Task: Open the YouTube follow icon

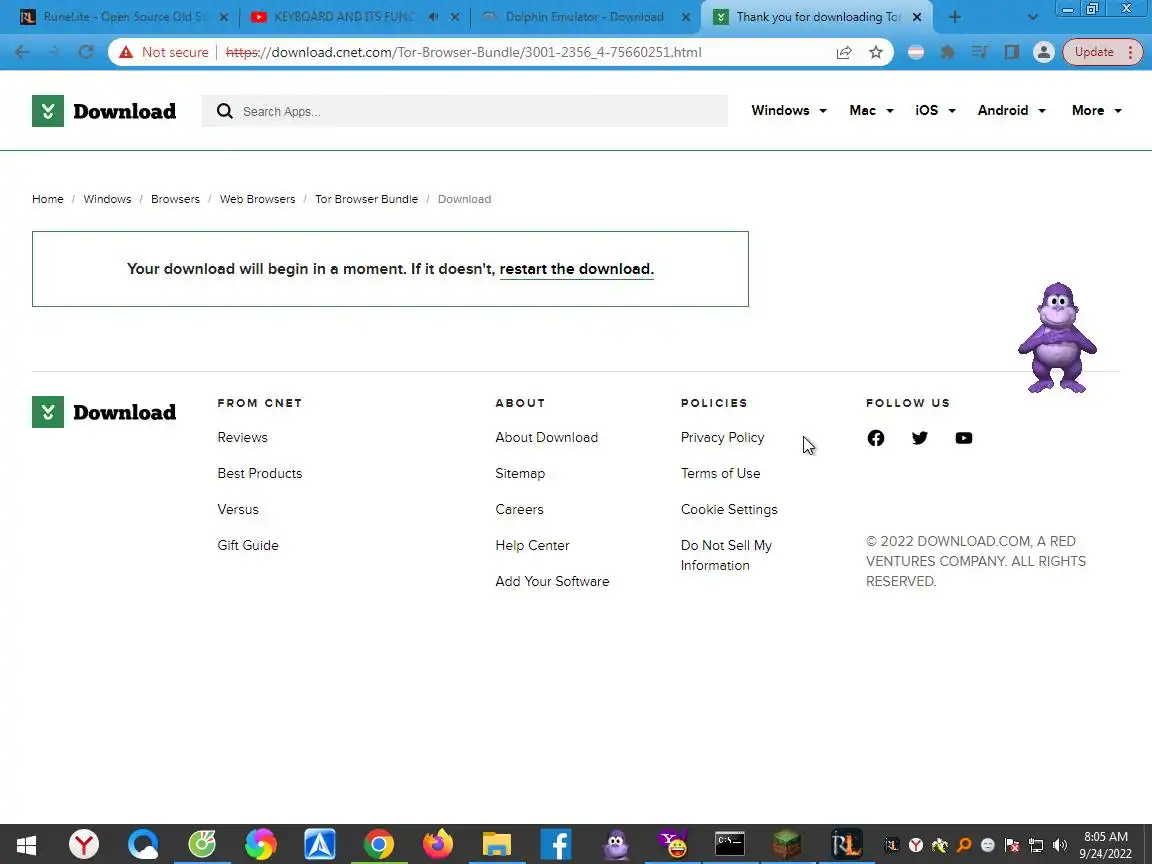Action: click(x=964, y=438)
